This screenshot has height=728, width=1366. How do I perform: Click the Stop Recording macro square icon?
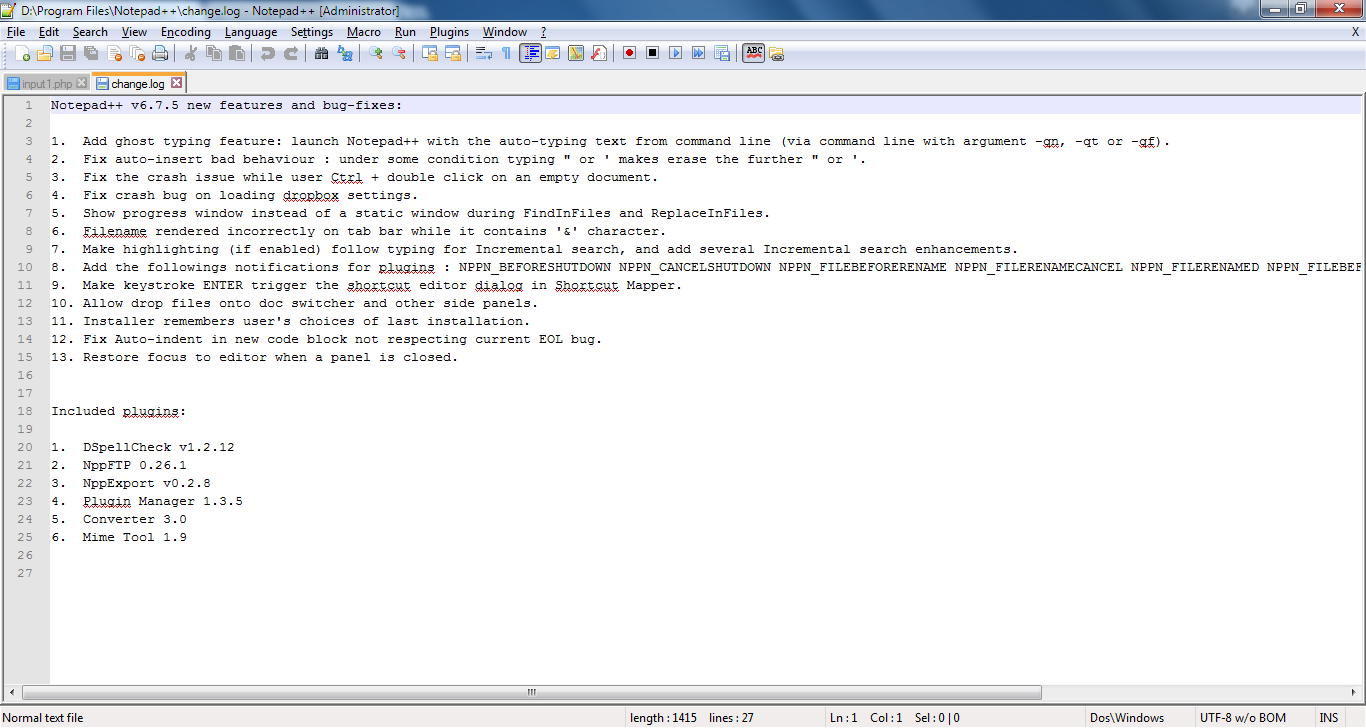pos(653,53)
